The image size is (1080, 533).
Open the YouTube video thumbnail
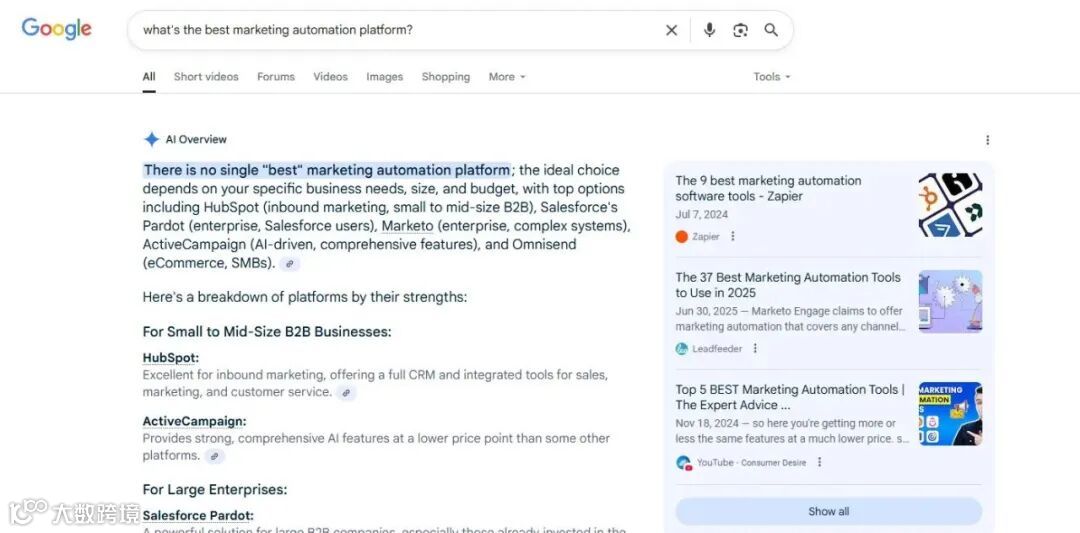tap(951, 414)
